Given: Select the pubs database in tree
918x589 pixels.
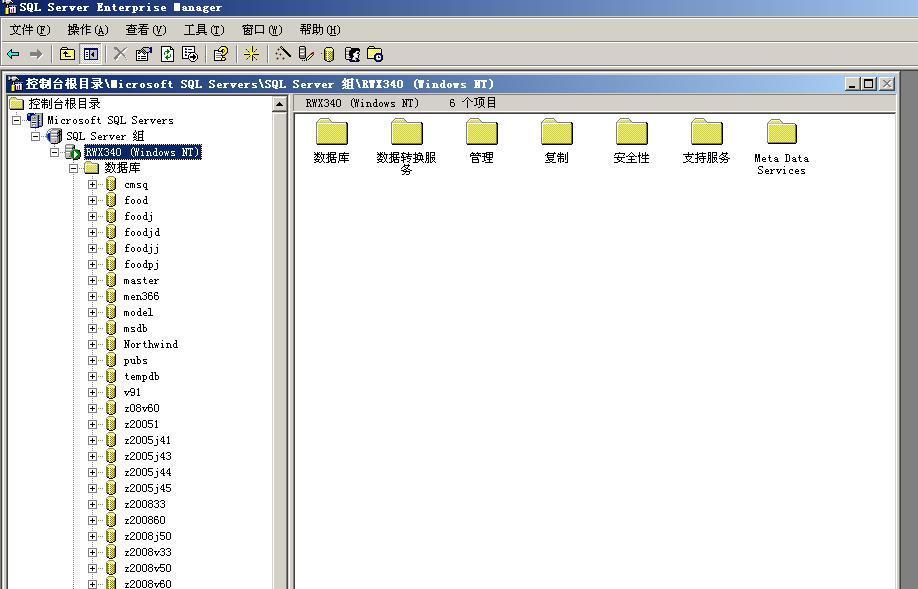Looking at the screenshot, I should [134, 360].
